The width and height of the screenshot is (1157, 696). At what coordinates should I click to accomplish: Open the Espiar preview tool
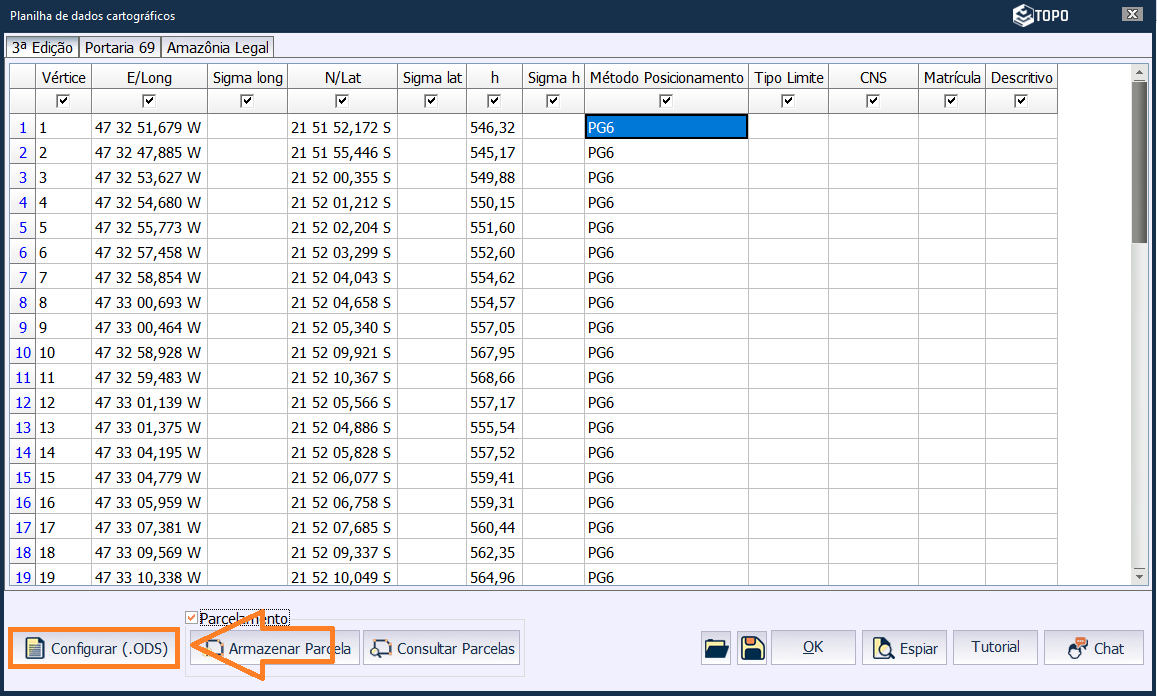pyautogui.click(x=904, y=648)
